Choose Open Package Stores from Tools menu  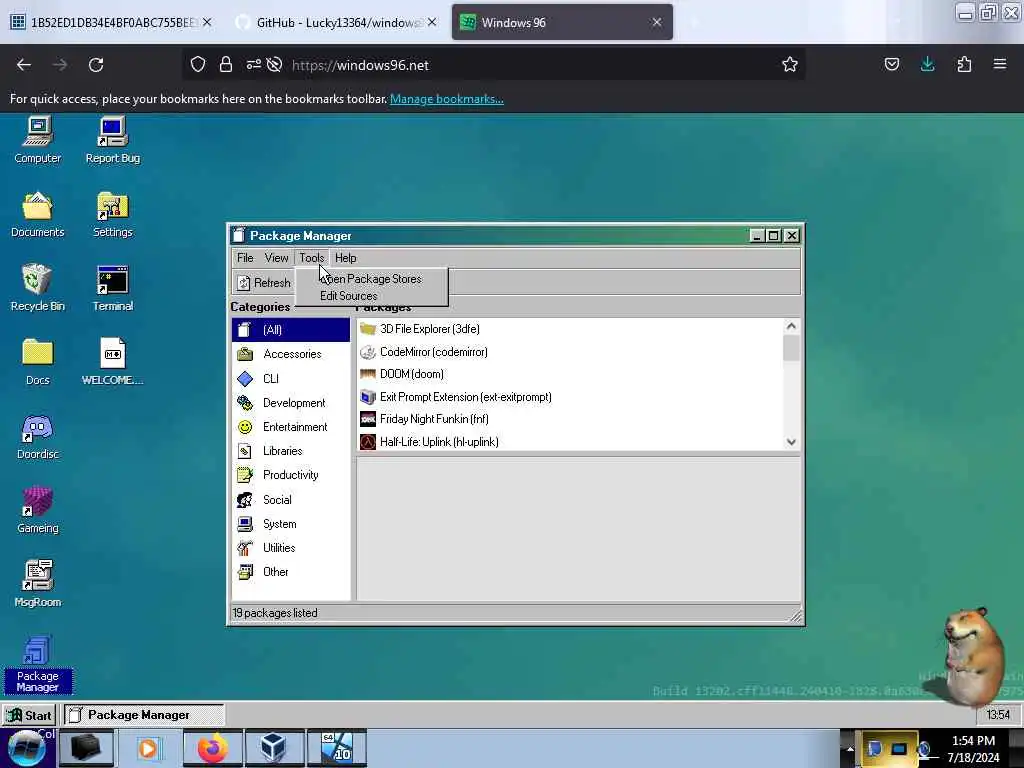(371, 279)
